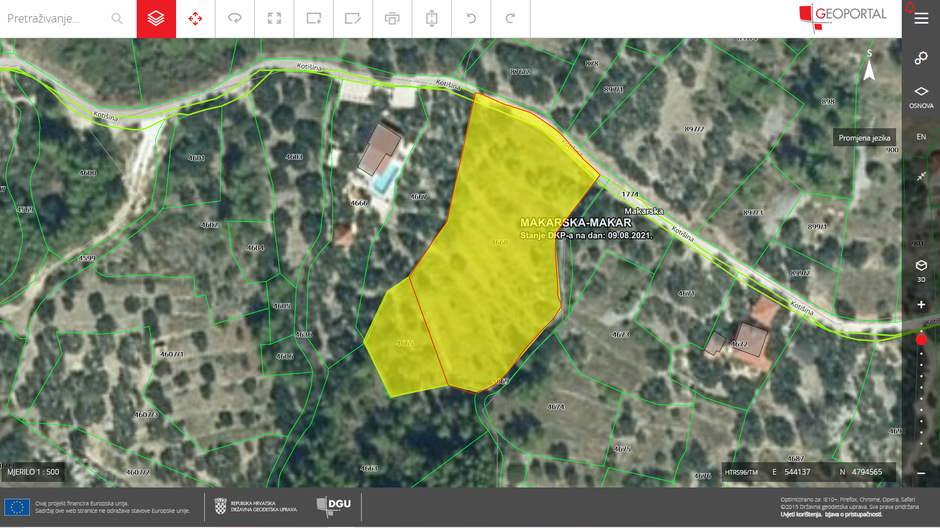Open the layers panel icon

[x=156, y=19]
